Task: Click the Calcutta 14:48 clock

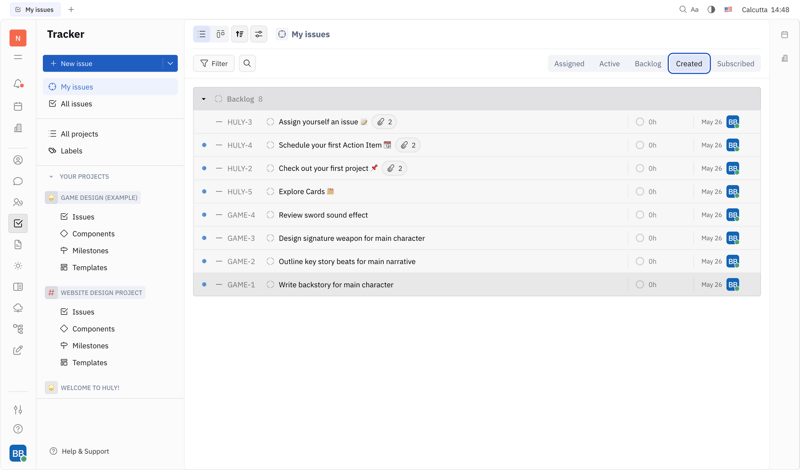Action: pos(765,9)
